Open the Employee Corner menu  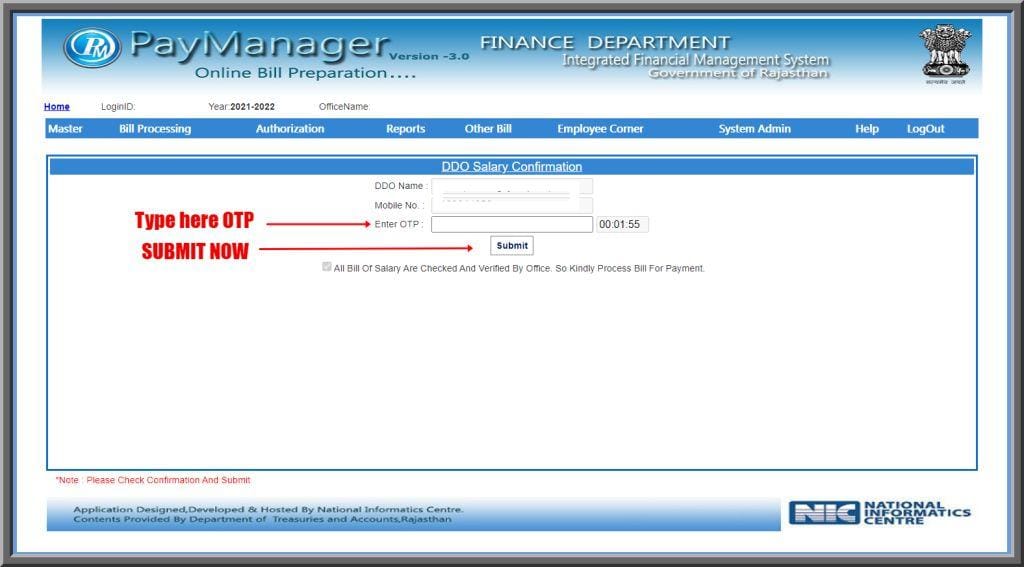click(x=600, y=129)
